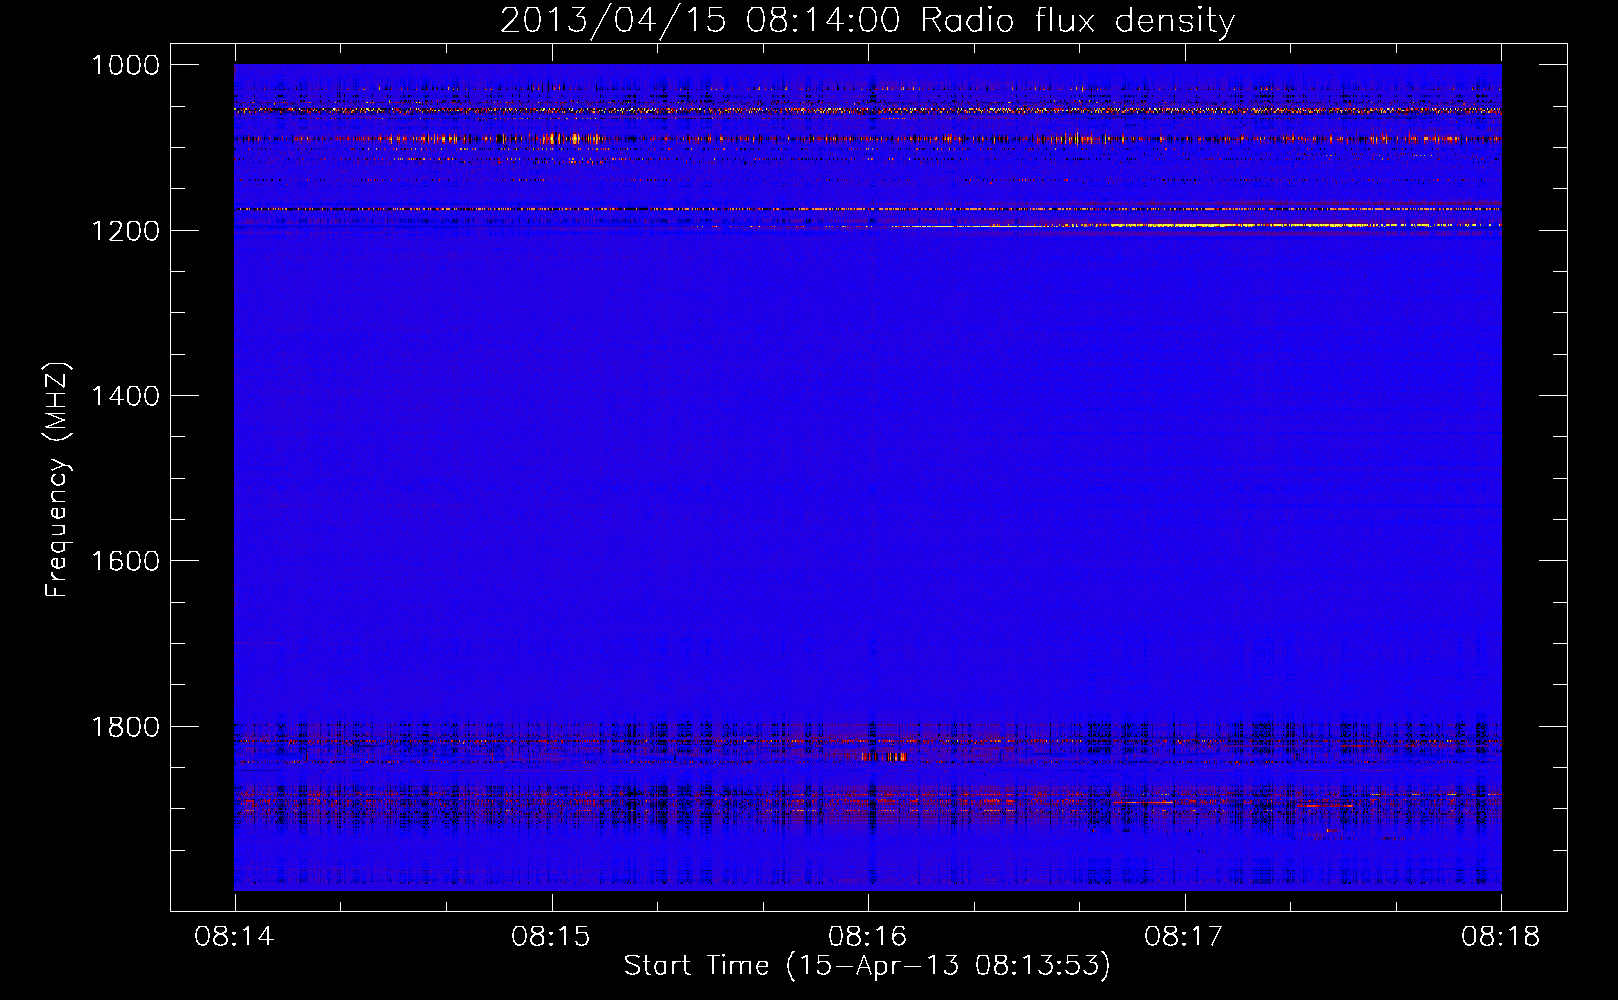
Task: Click the "Frequency (MHZ)" axis label
Action: [x=57, y=480]
